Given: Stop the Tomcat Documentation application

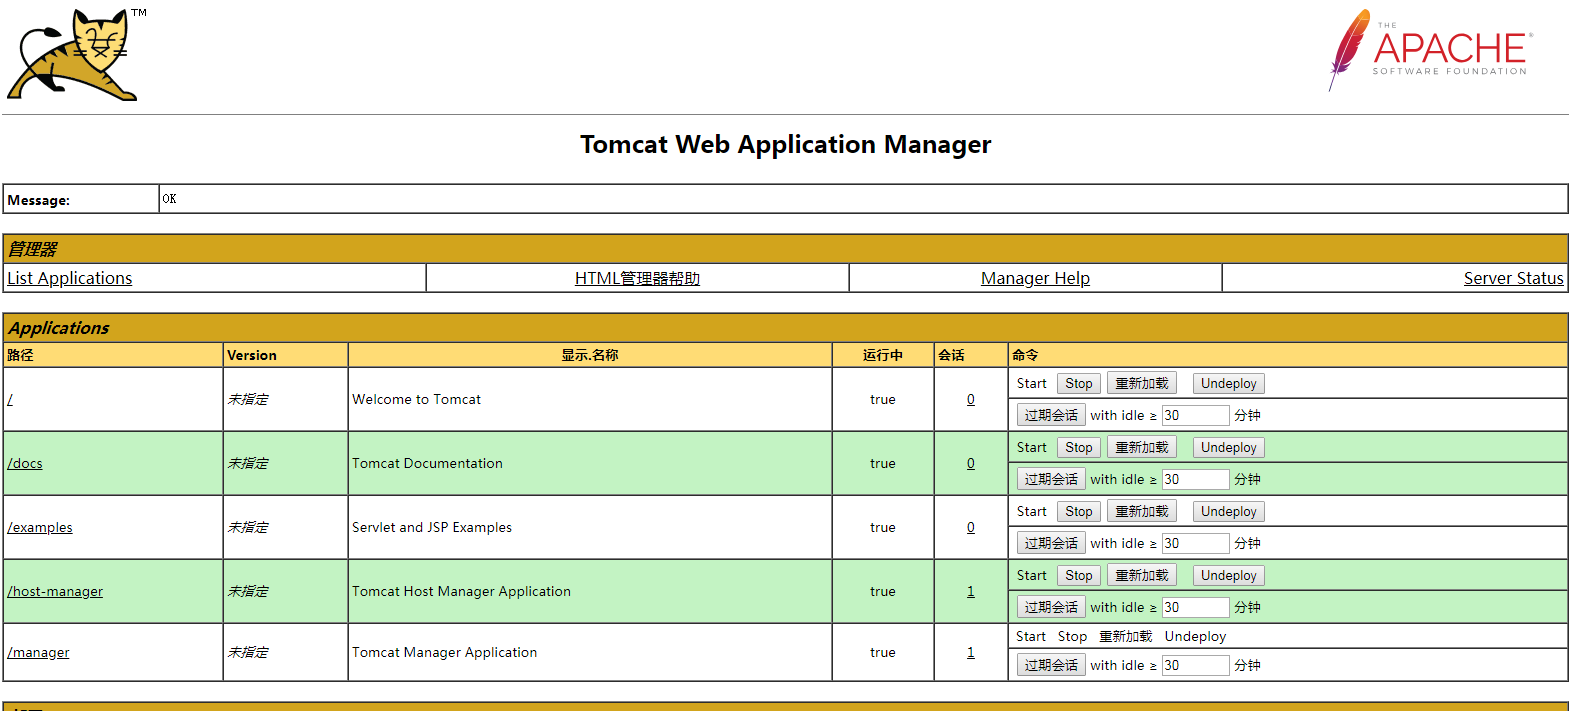Looking at the screenshot, I should point(1079,447).
